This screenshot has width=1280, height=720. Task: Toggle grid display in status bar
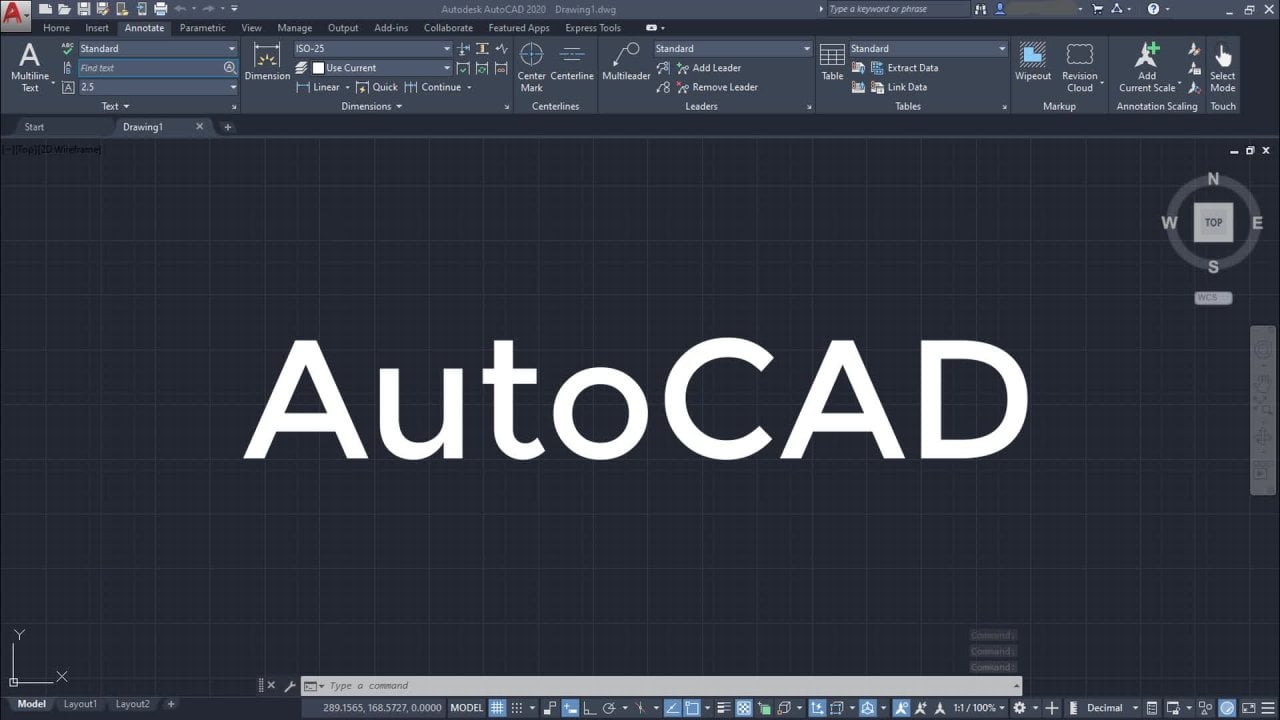497,708
